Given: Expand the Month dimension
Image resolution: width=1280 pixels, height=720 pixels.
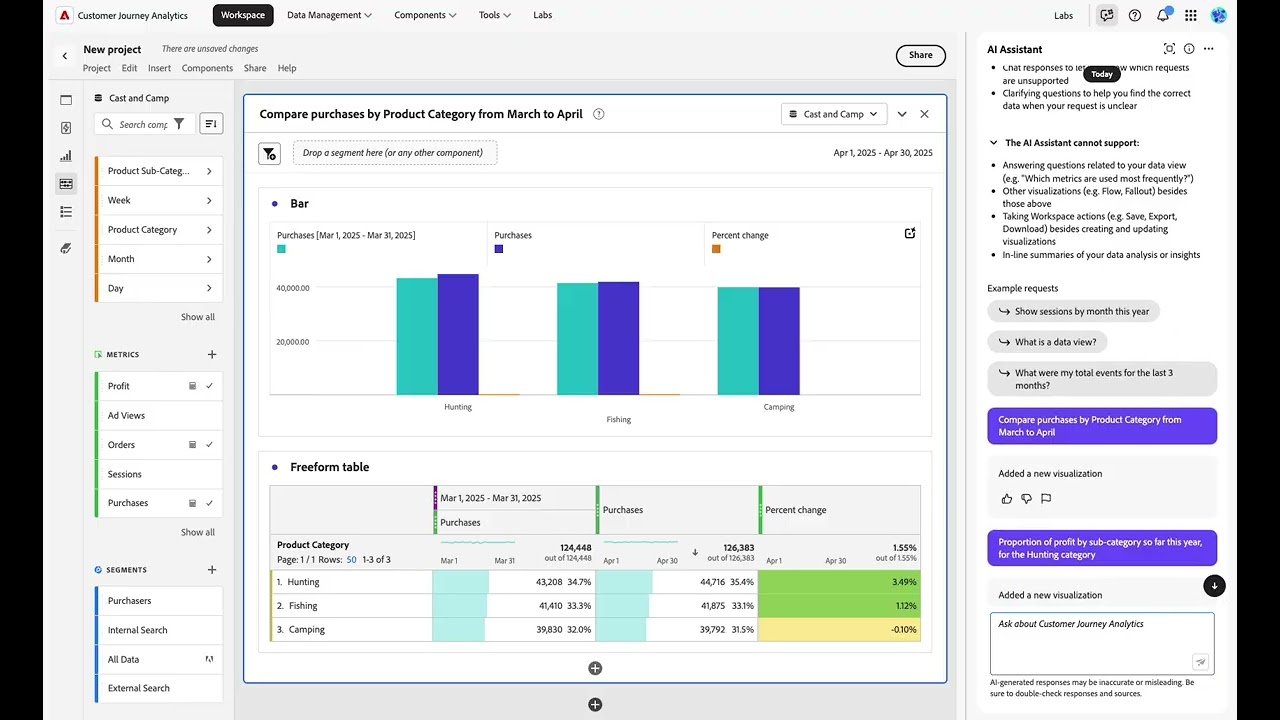Looking at the screenshot, I should [209, 259].
